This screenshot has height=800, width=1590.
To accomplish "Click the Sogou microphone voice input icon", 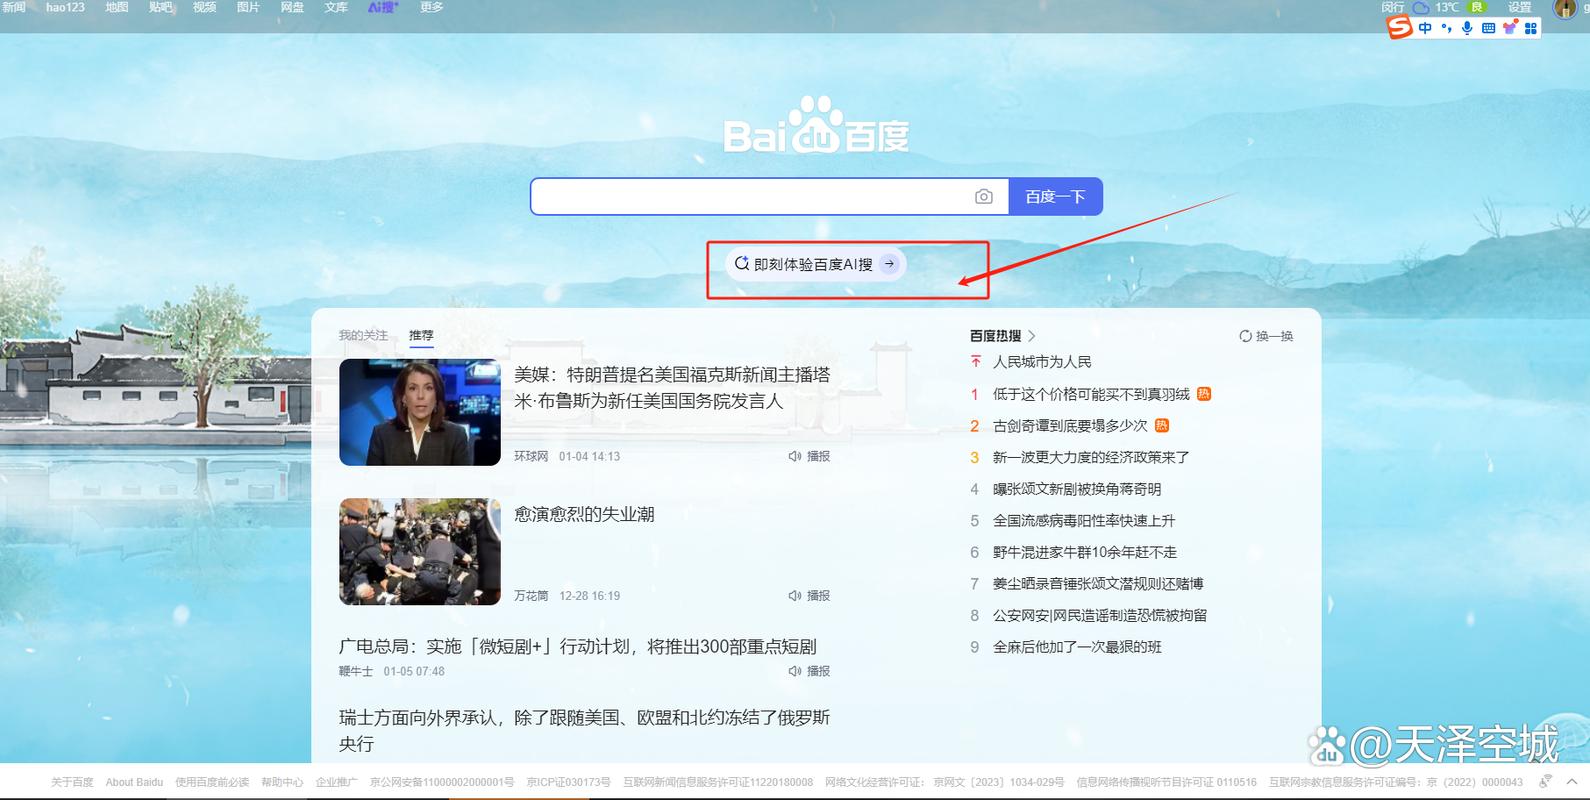I will point(1467,28).
